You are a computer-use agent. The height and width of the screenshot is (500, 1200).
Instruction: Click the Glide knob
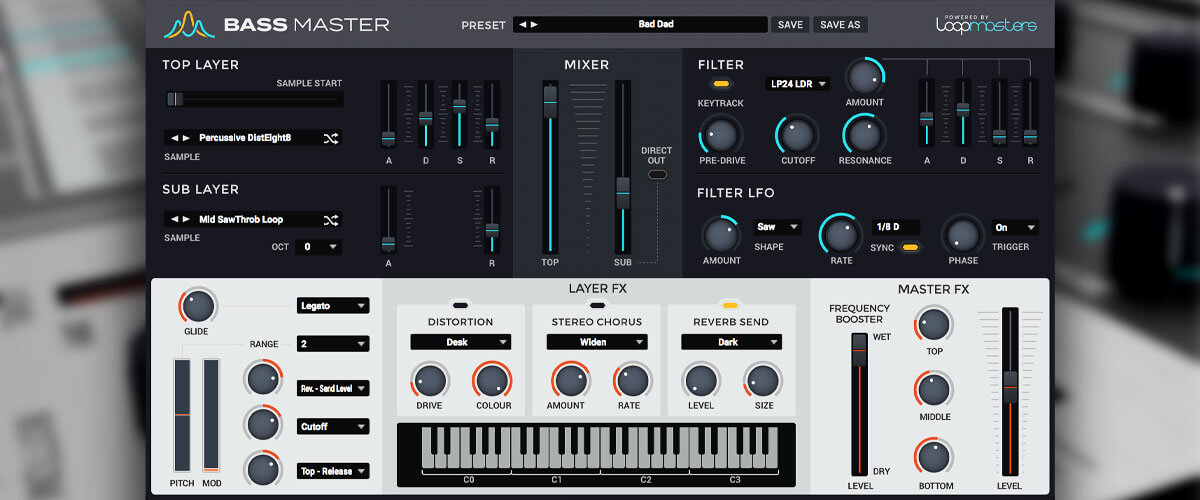pyautogui.click(x=197, y=305)
